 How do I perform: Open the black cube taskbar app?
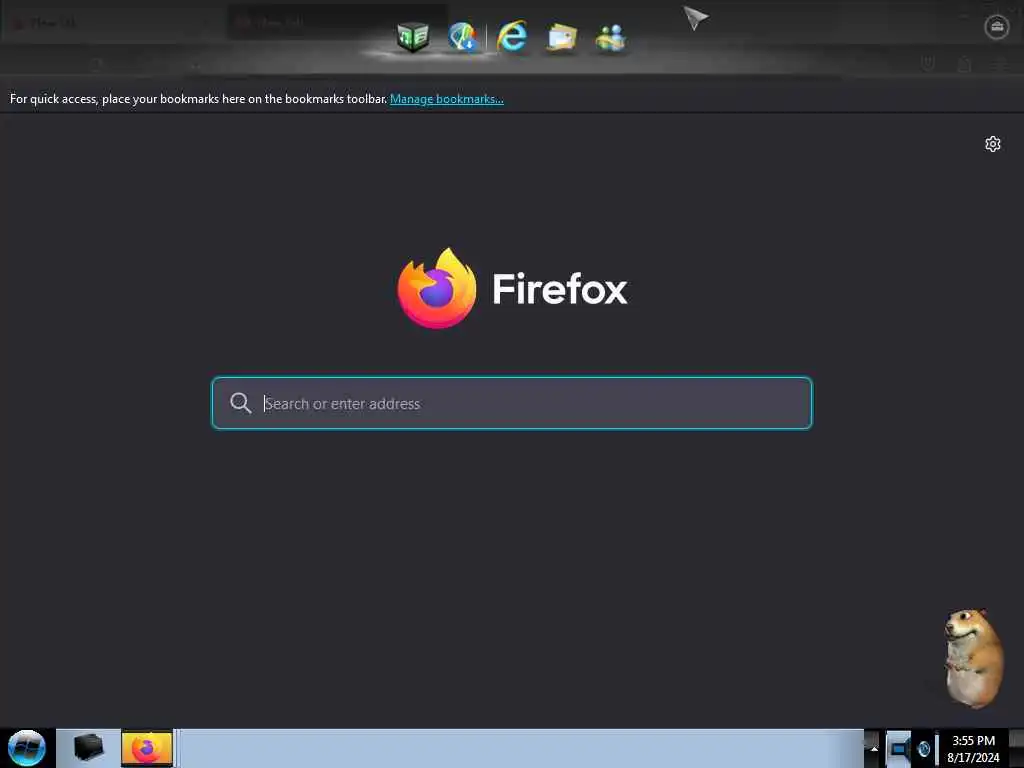click(x=89, y=748)
